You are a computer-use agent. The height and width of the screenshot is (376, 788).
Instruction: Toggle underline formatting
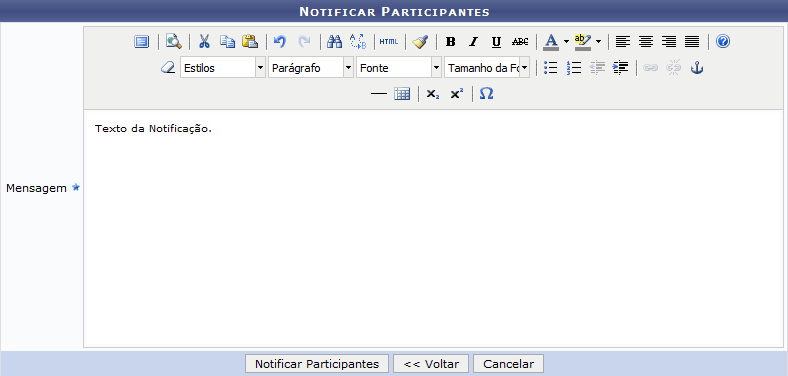point(497,42)
